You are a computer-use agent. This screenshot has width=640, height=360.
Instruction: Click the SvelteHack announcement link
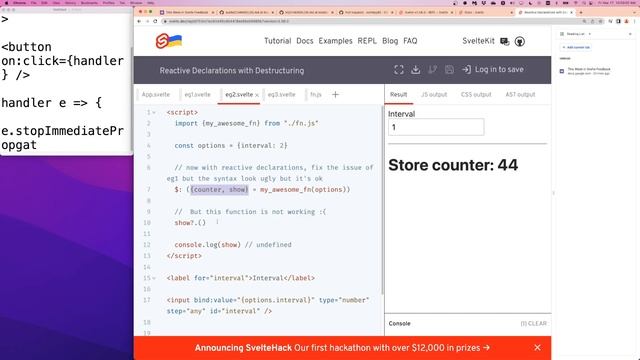pos(342,348)
